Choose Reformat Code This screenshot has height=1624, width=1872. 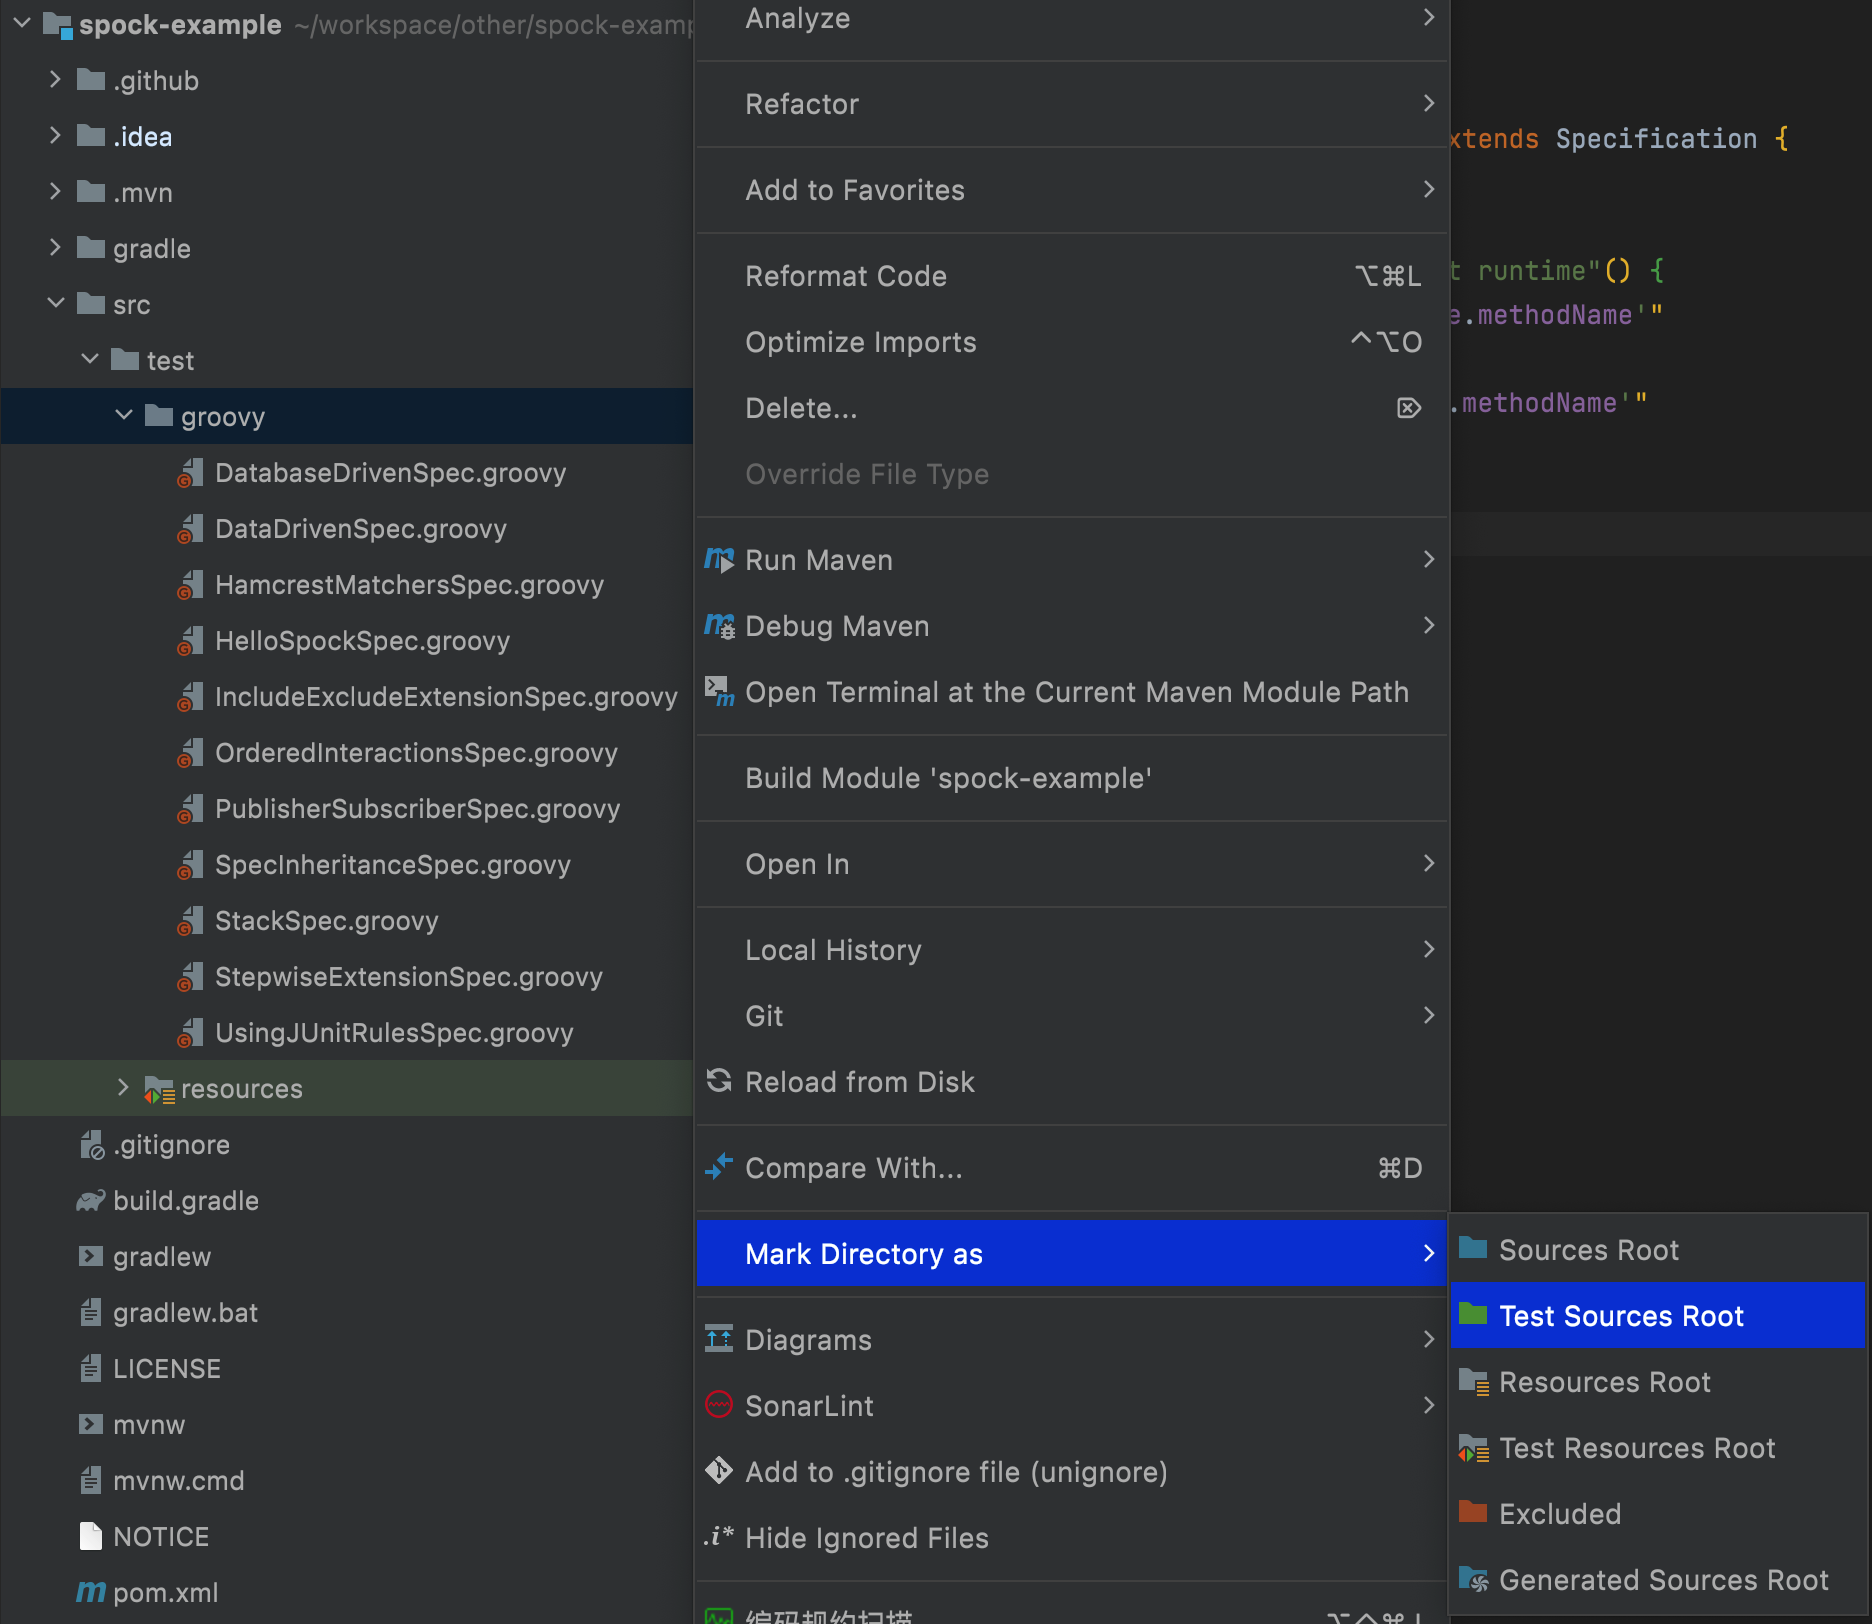[1072, 276]
